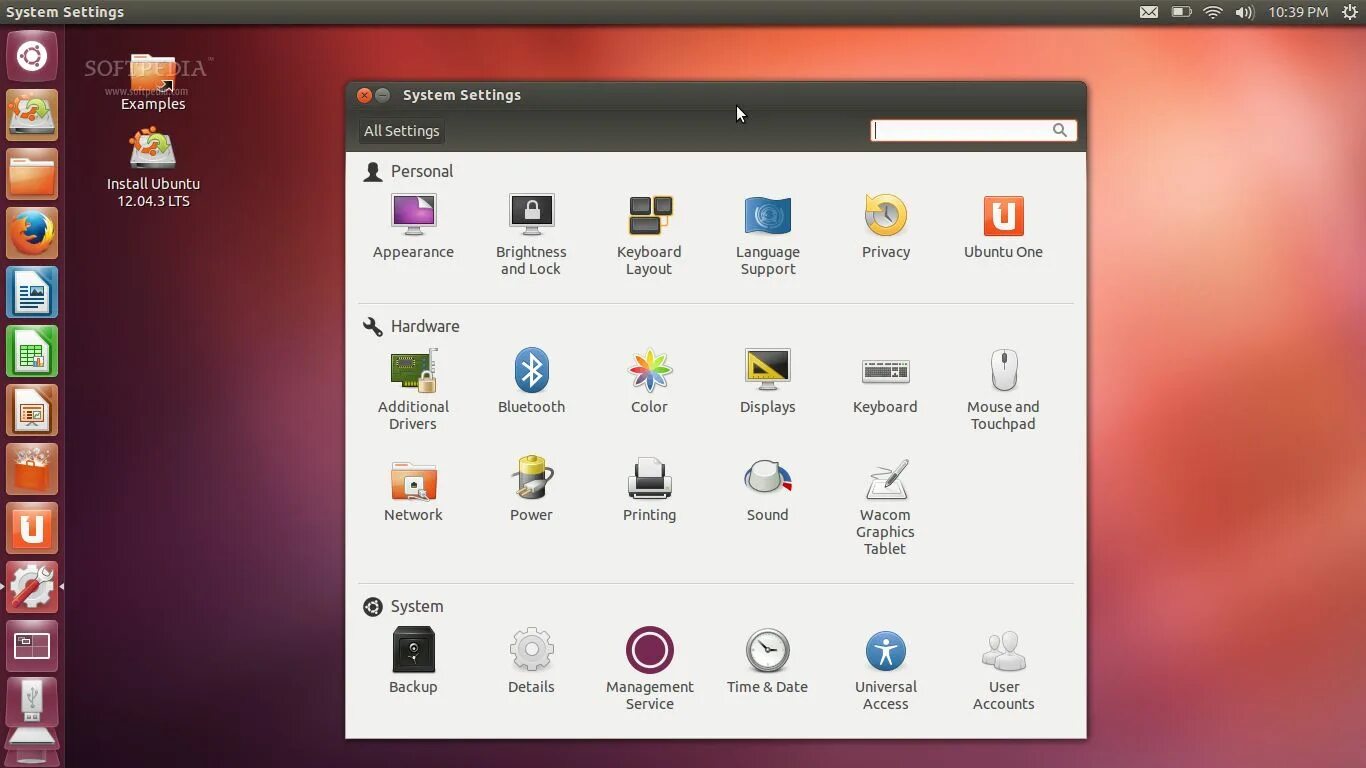This screenshot has height=768, width=1366.
Task: Open Ubuntu Software Center in launcher
Action: pyautogui.click(x=32, y=469)
